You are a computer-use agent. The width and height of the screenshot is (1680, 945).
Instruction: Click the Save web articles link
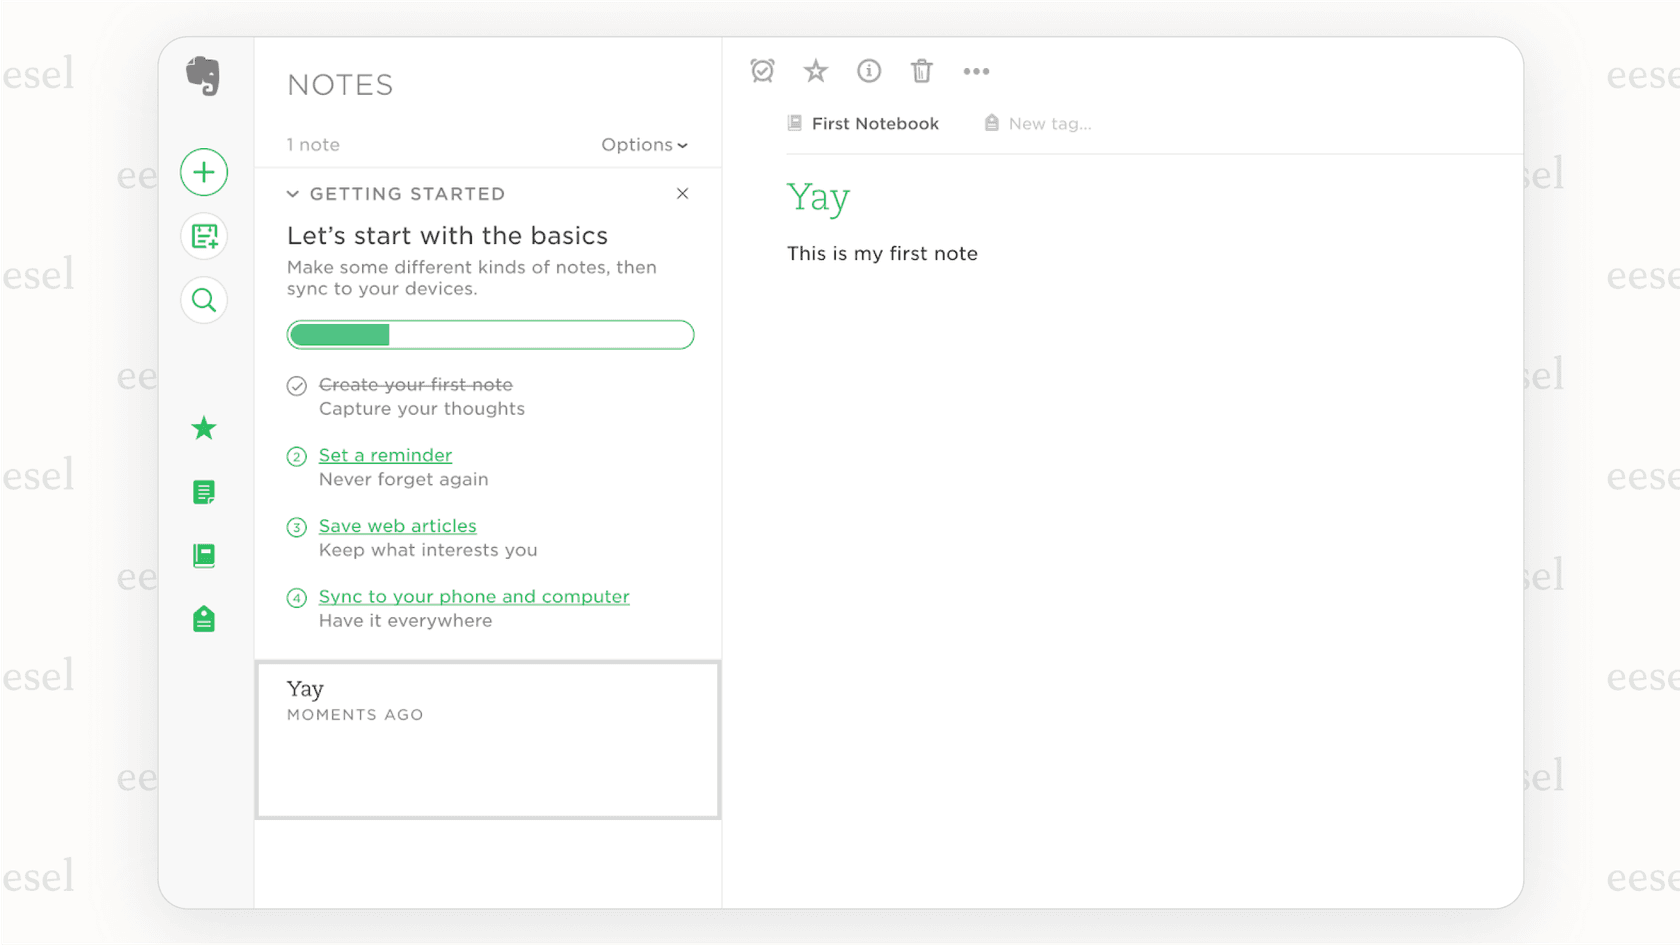pyautogui.click(x=397, y=526)
